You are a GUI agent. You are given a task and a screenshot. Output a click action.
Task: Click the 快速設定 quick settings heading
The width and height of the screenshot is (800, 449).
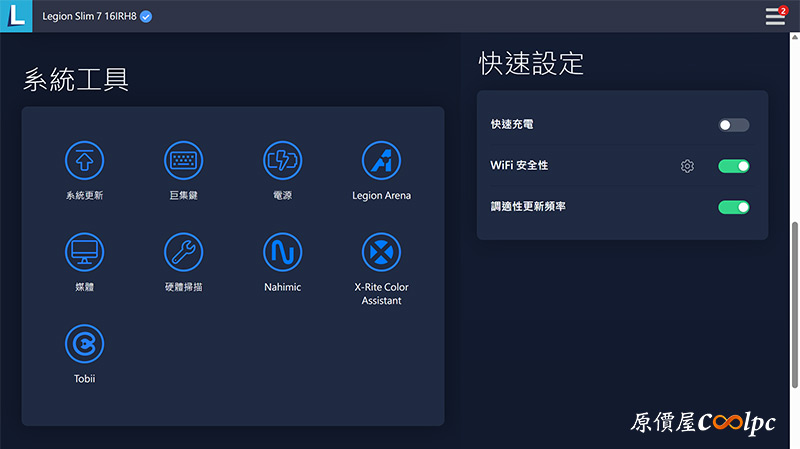pyautogui.click(x=530, y=64)
